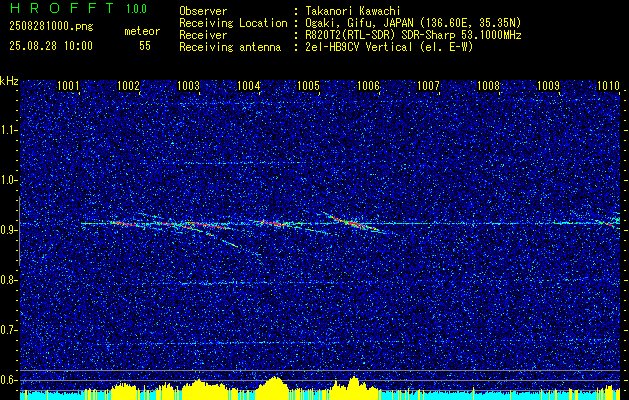Screen dimensions: 629x400
Task: Click the HROFFT program title
Action: coord(62,8)
